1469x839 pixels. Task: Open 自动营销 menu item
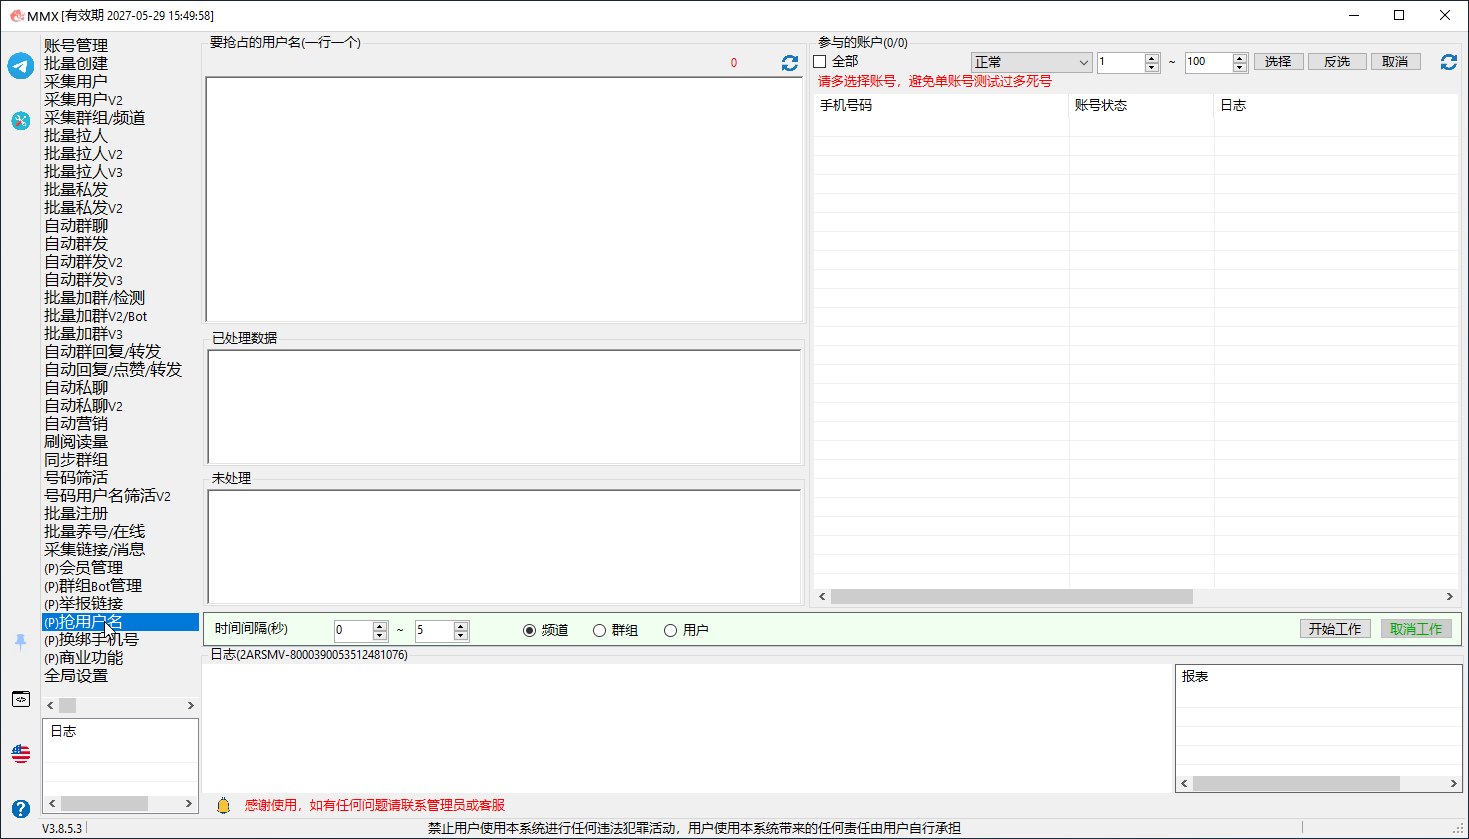point(76,424)
